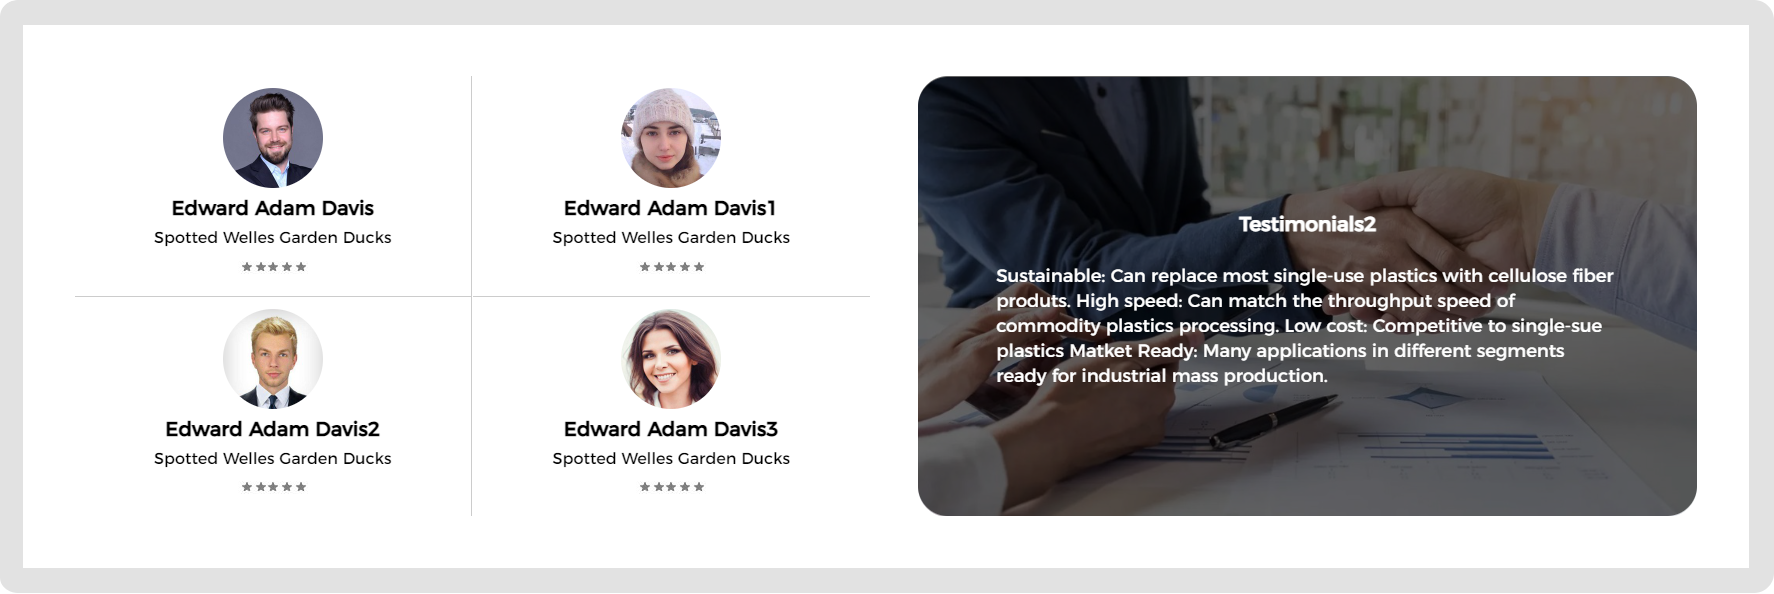This screenshot has height=594, width=1774.
Task: Click star rating under Edward Adam Davis
Action: (x=273, y=267)
